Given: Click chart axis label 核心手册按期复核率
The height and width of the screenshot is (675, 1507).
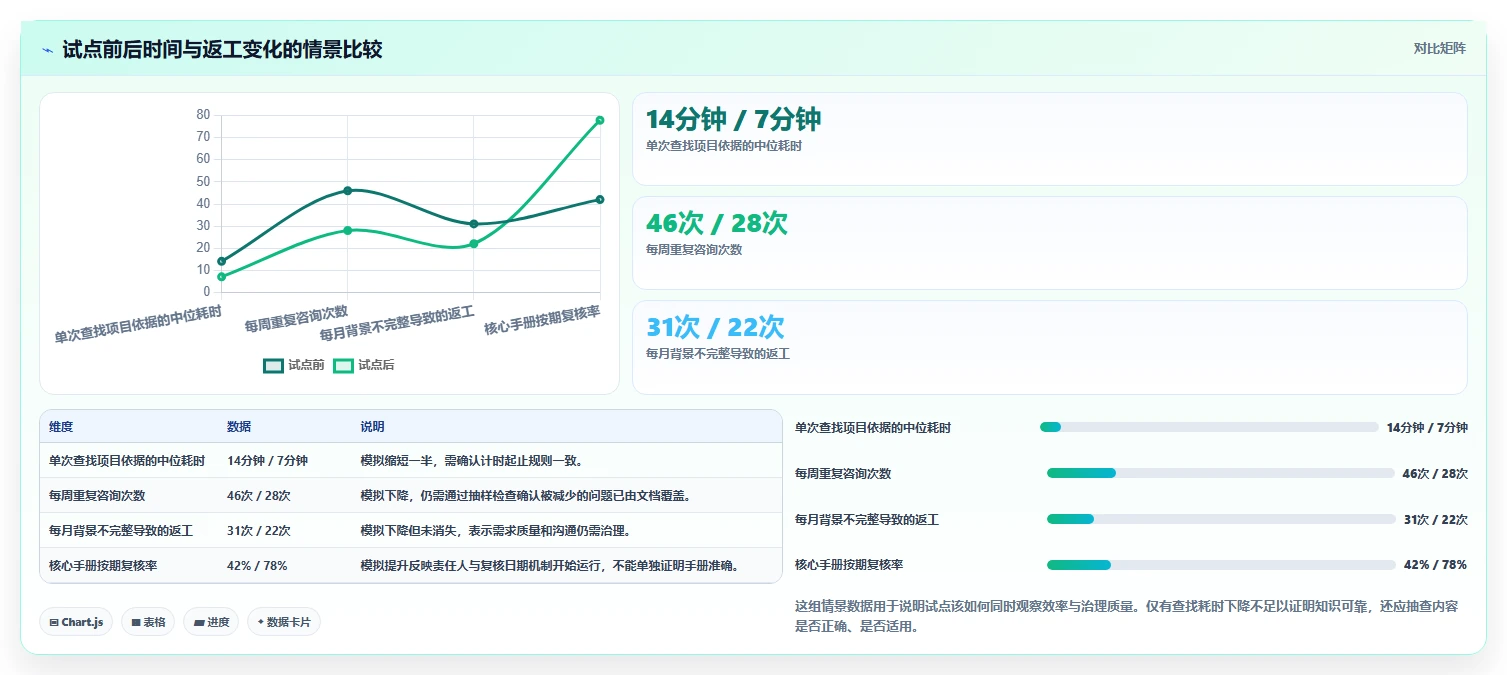Looking at the screenshot, I should [x=543, y=320].
